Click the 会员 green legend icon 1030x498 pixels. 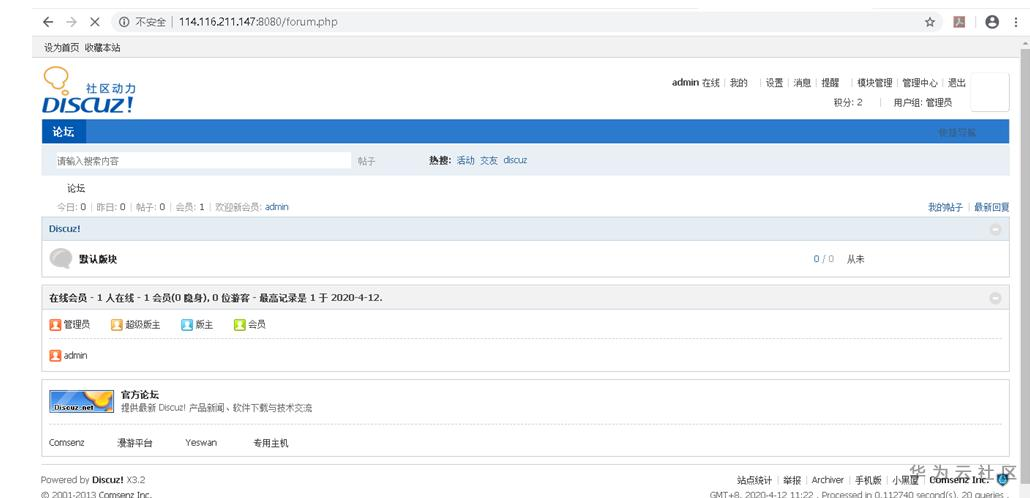coord(240,324)
